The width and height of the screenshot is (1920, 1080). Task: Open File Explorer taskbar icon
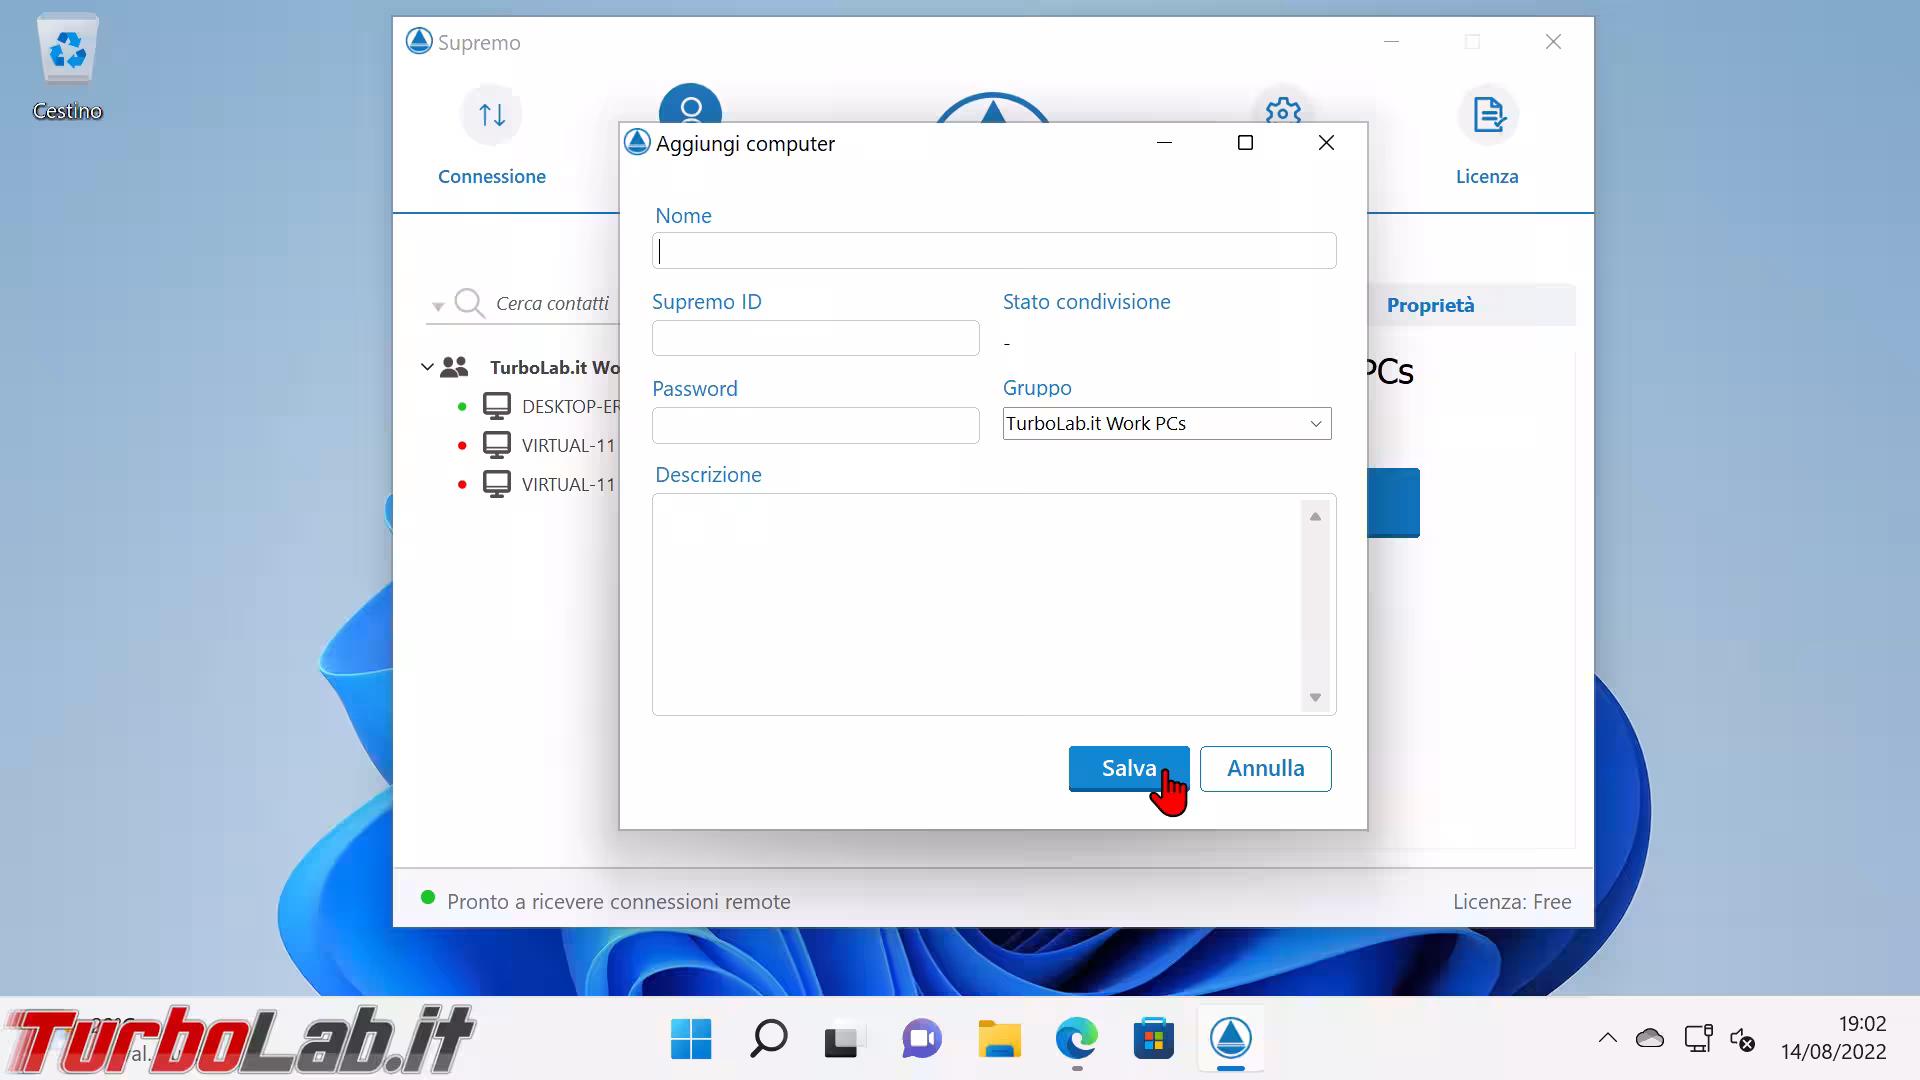[x=999, y=1039]
